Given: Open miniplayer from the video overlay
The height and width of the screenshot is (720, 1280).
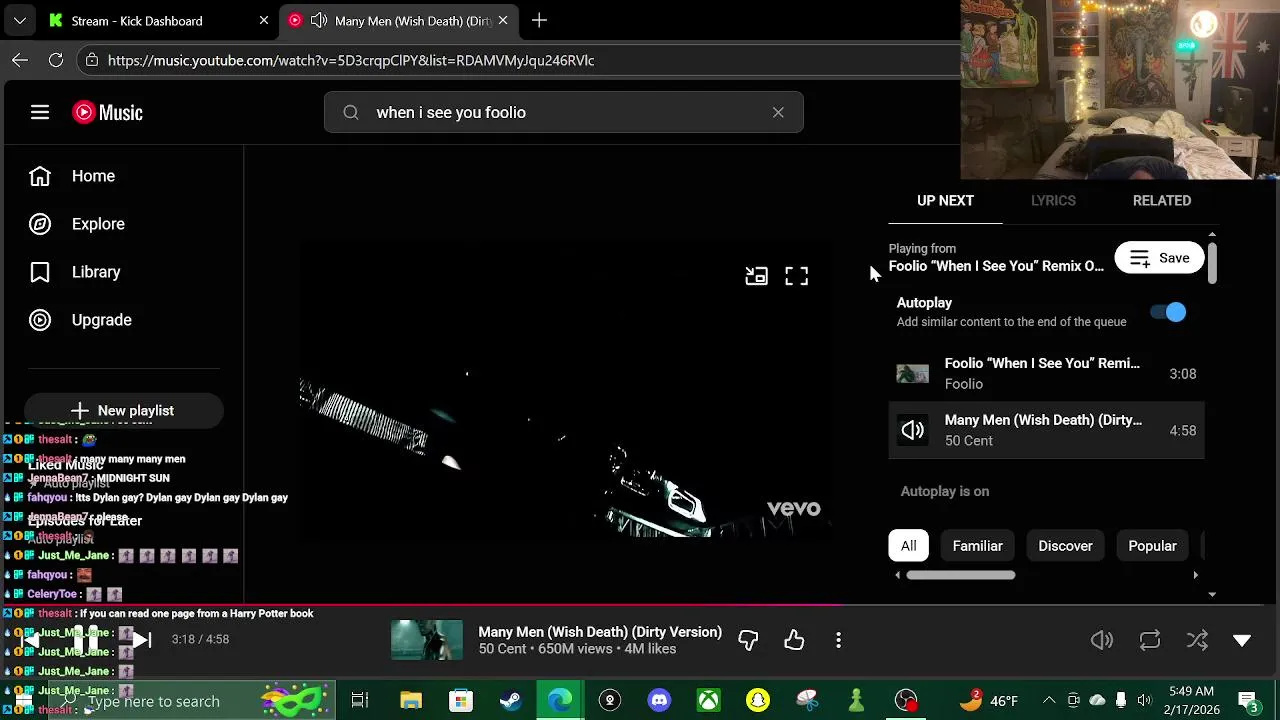Looking at the screenshot, I should pos(756,276).
